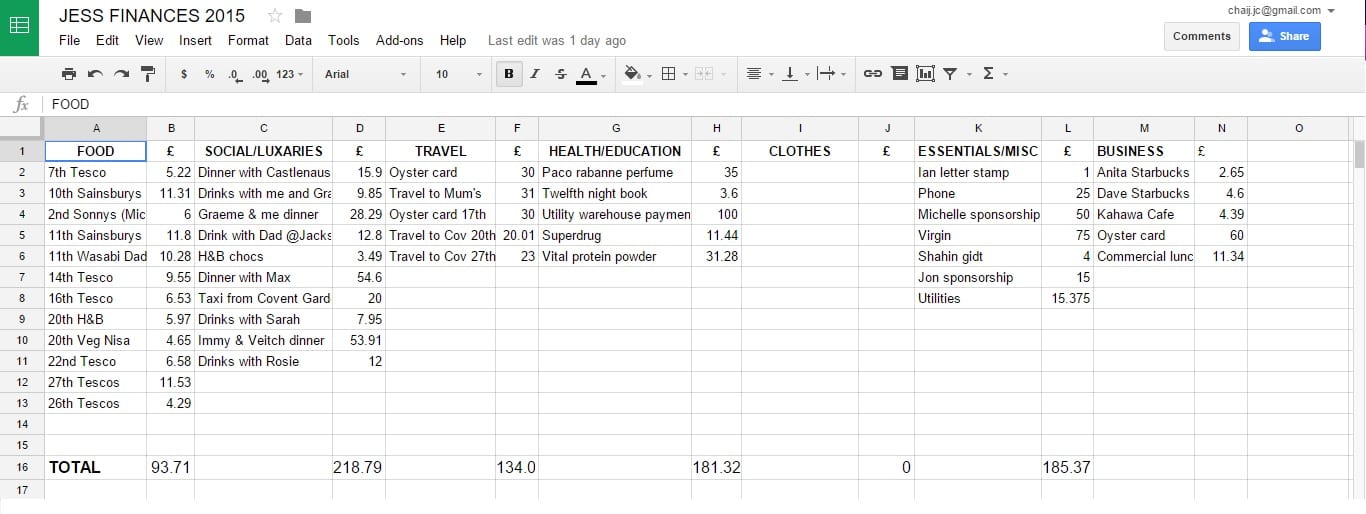Open the Functions sigma menu

pyautogui.click(x=993, y=74)
